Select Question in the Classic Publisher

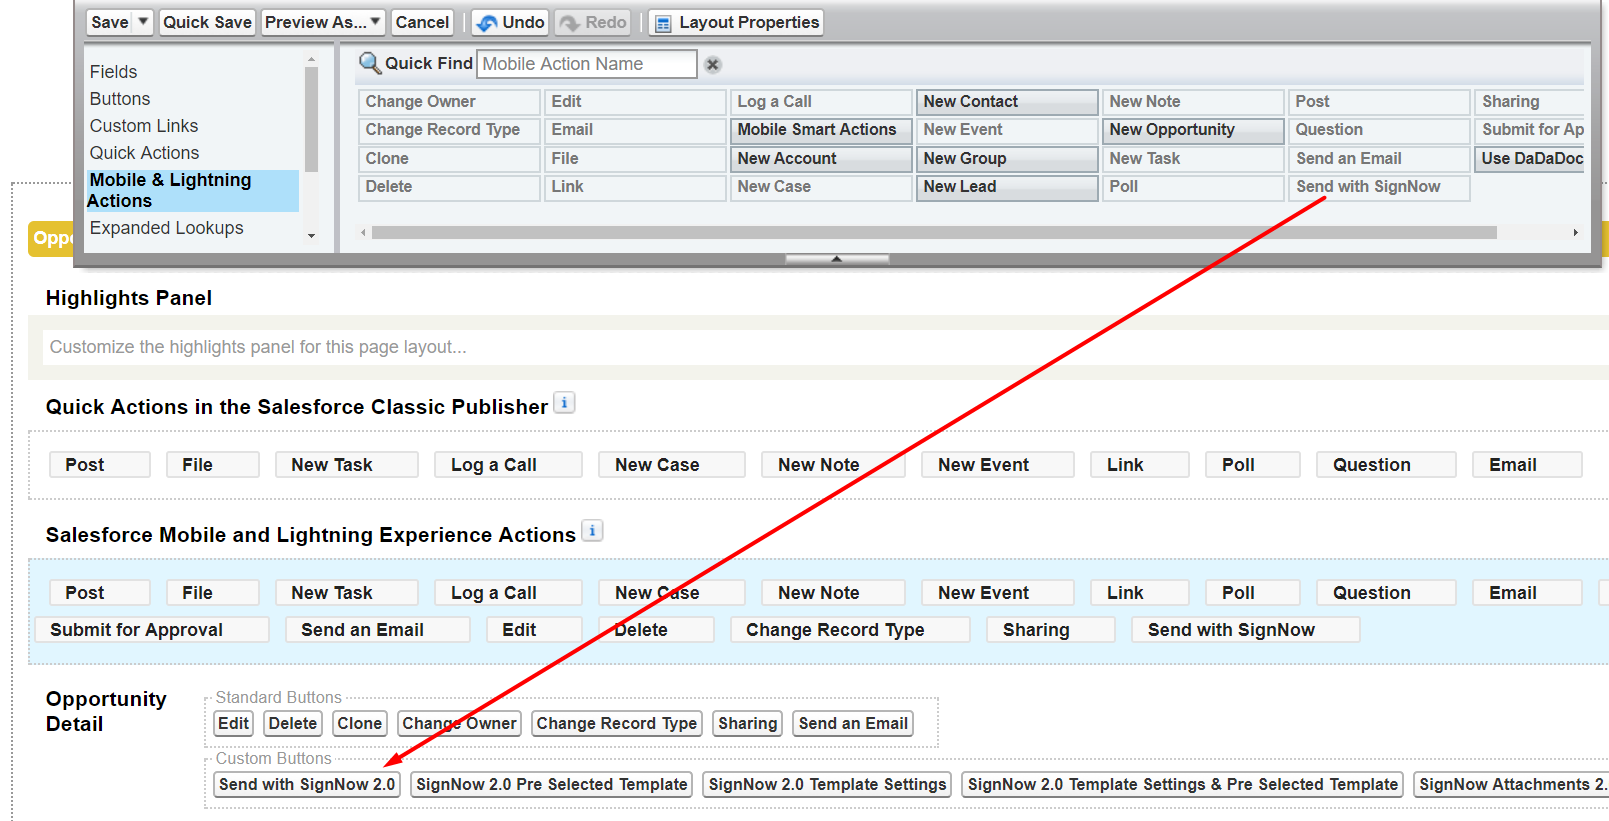[1386, 465]
